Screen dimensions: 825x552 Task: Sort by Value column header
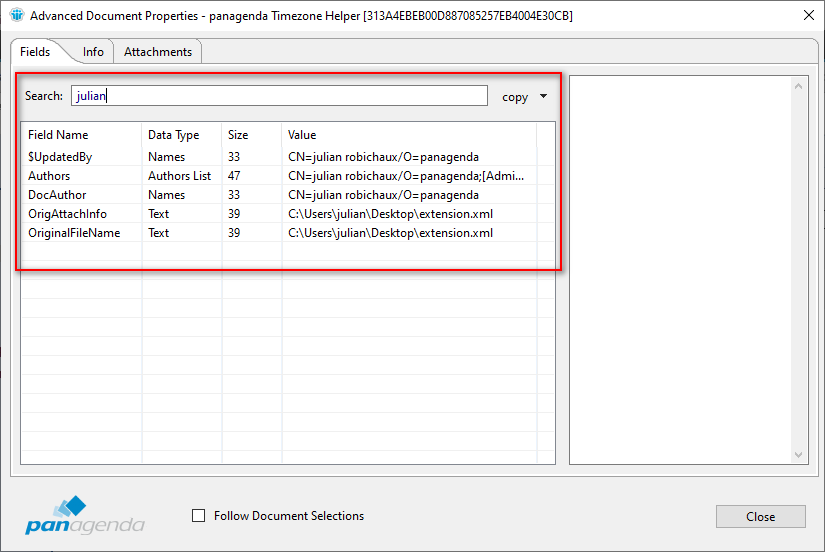pos(409,135)
